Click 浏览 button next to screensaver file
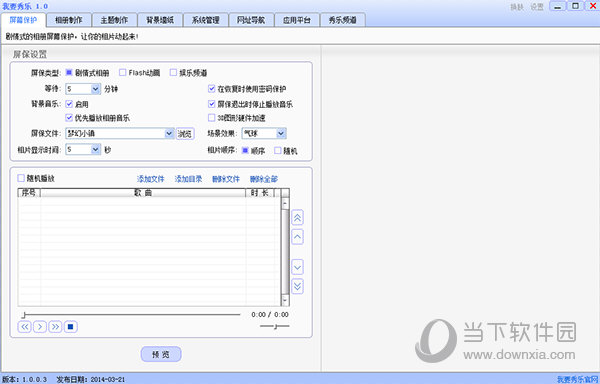Viewport: 600px width, 384px height. [x=185, y=133]
